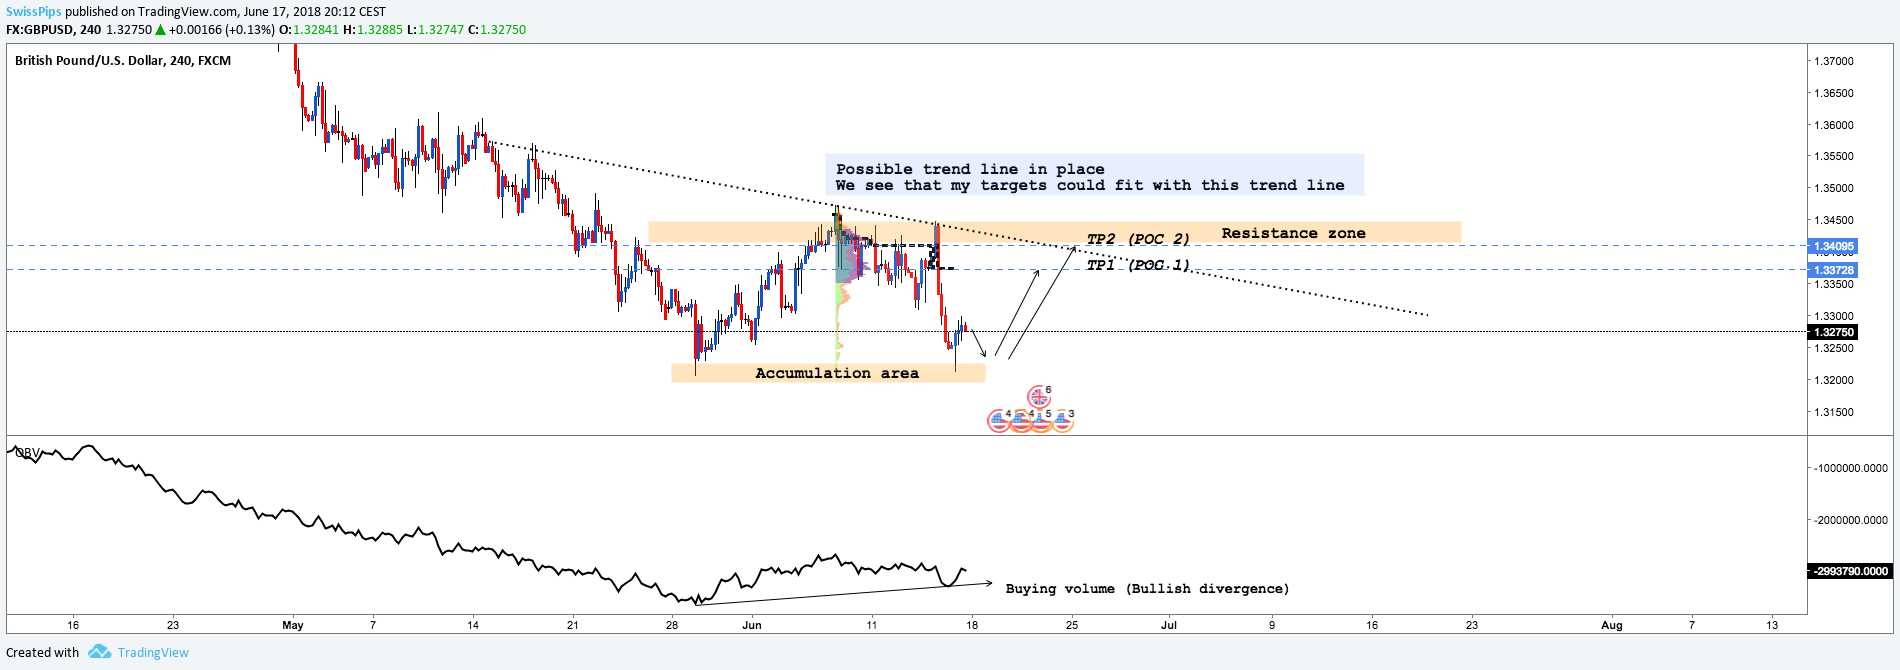This screenshot has height=670, width=1900.
Task: Click the 1.34500 price axis label
Action: (x=1833, y=220)
